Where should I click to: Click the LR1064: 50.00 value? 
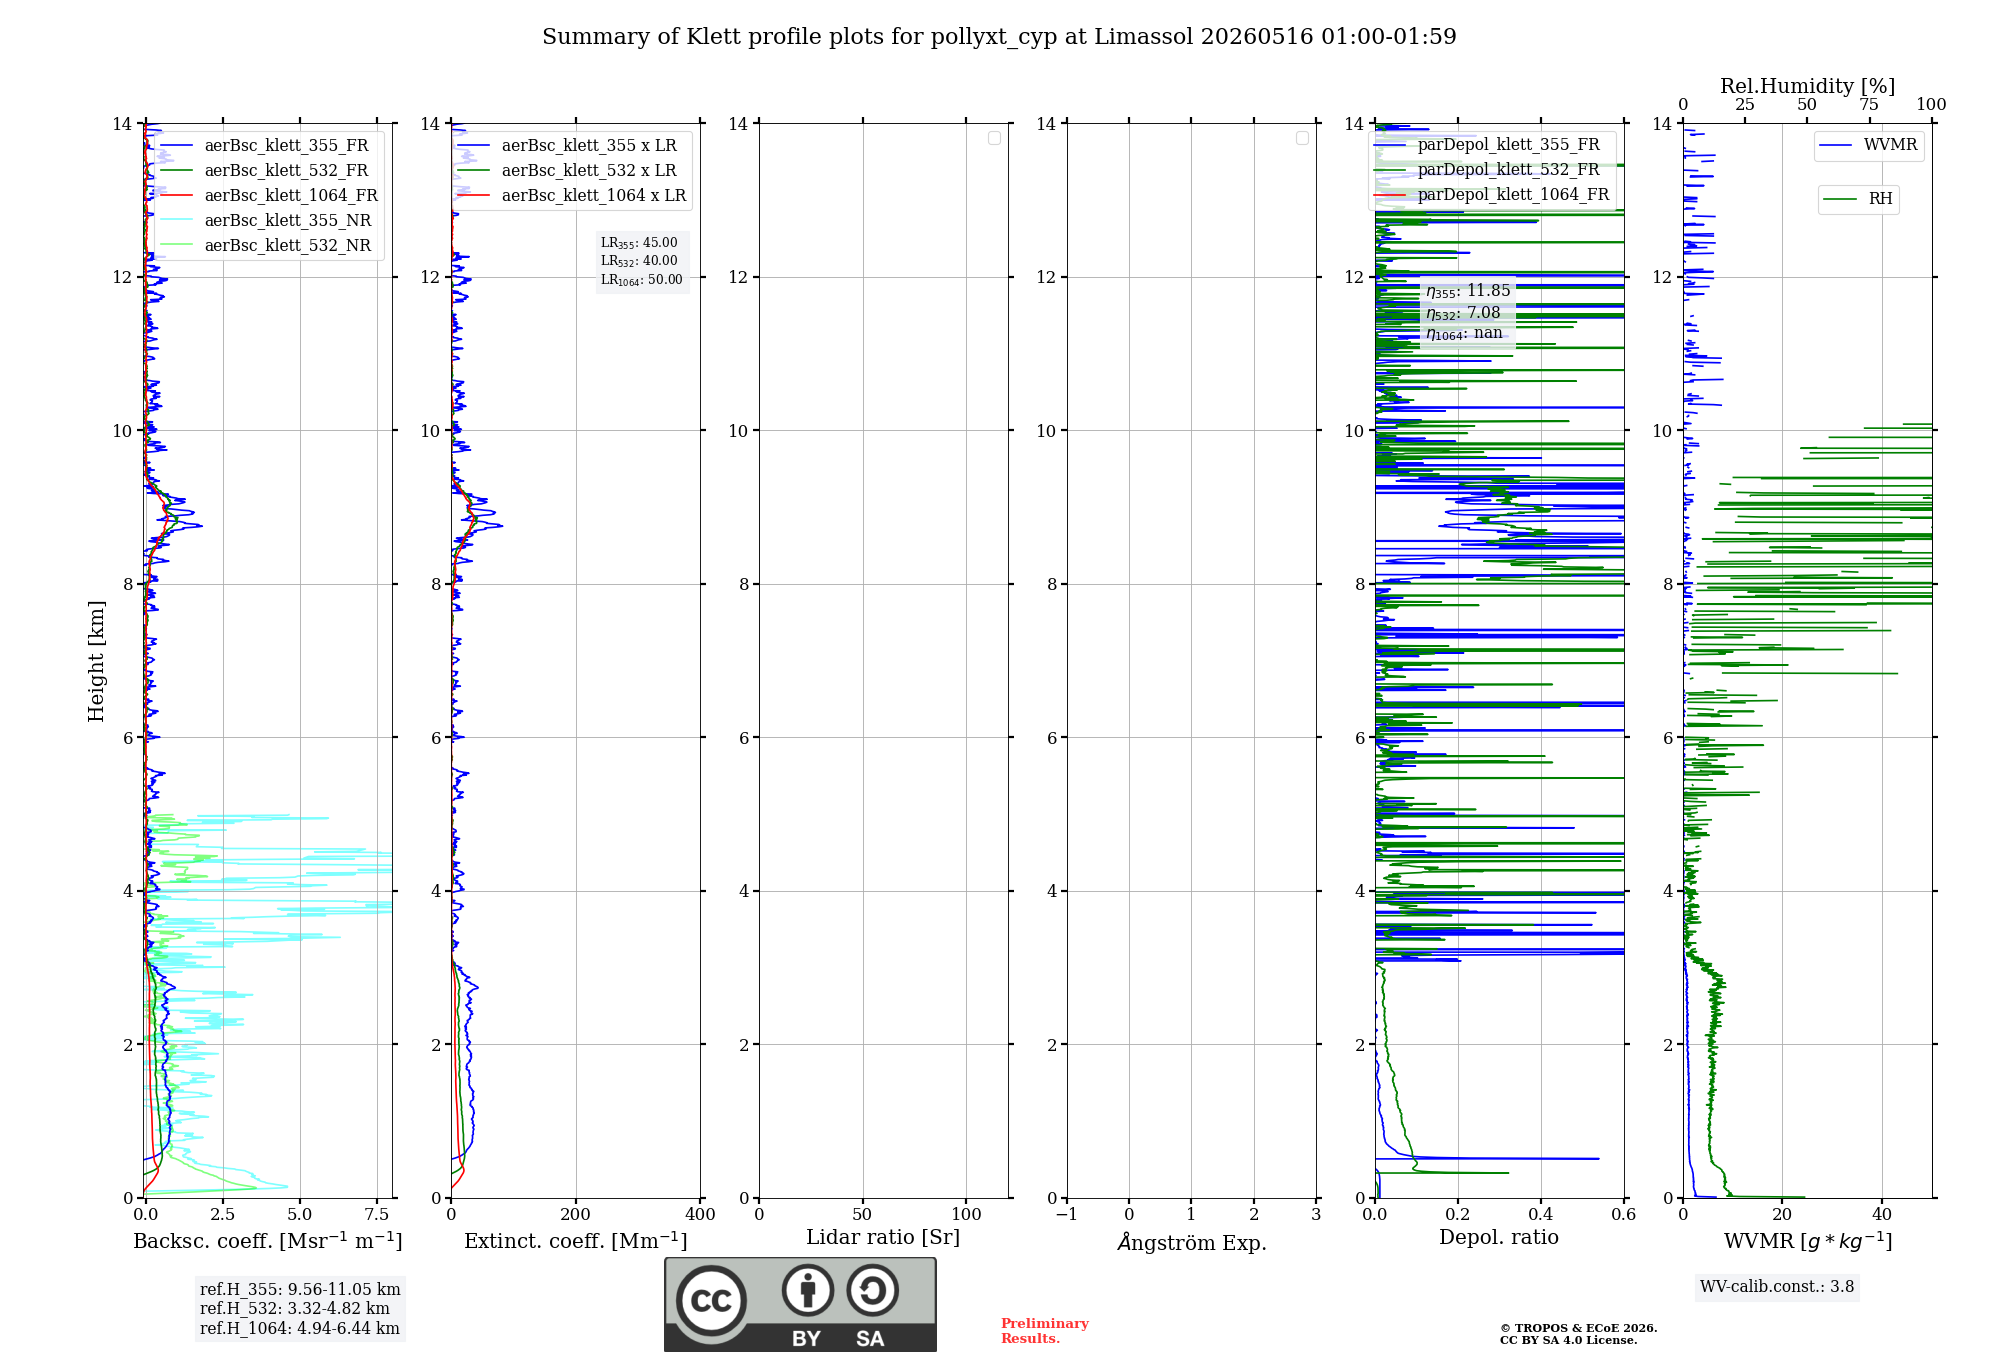click(642, 280)
